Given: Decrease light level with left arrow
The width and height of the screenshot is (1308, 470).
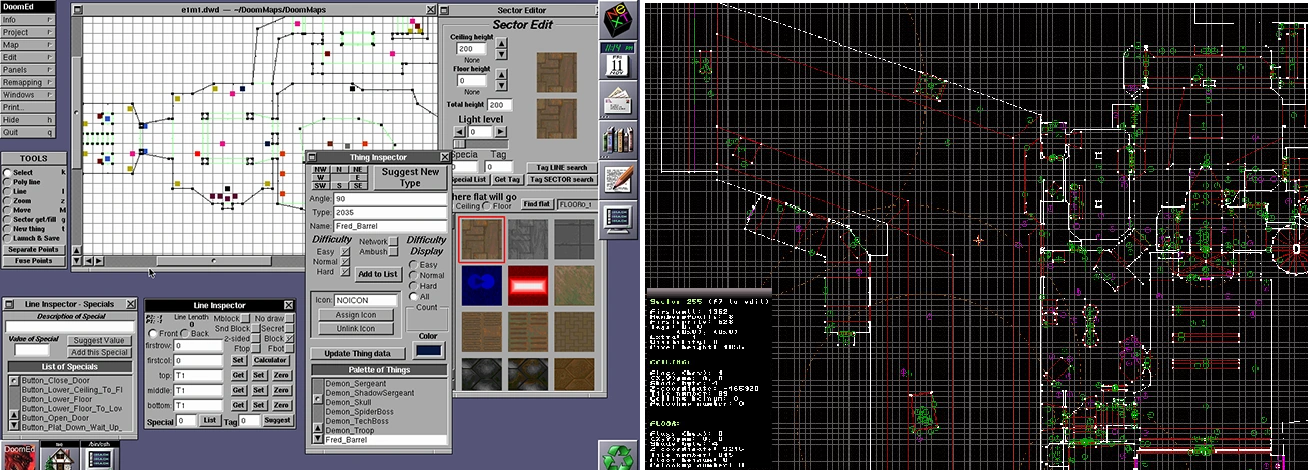Looking at the screenshot, I should point(461,131).
